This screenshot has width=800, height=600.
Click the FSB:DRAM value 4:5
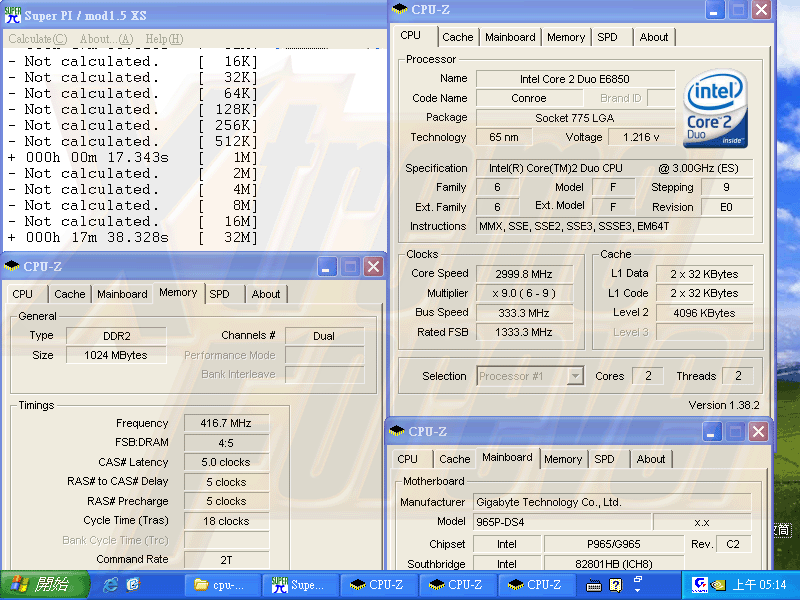(x=226, y=443)
